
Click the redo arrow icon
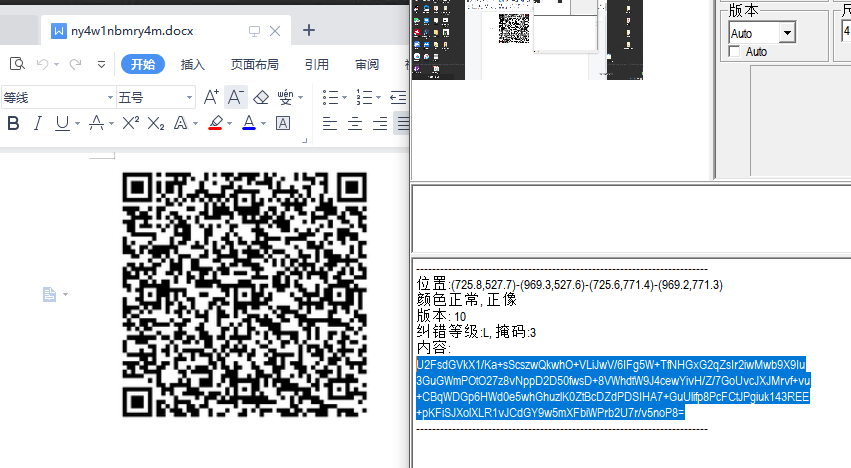pyautogui.click(x=75, y=64)
